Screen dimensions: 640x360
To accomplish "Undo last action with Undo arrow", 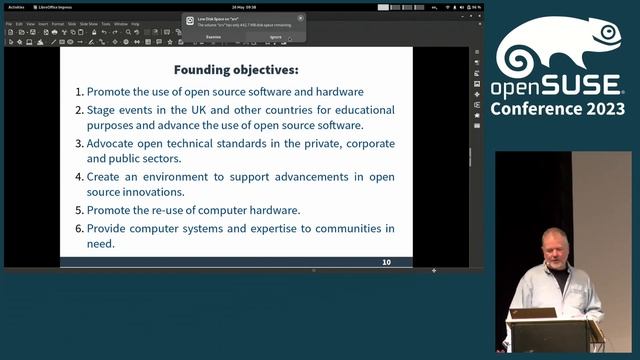I will [104, 32].
